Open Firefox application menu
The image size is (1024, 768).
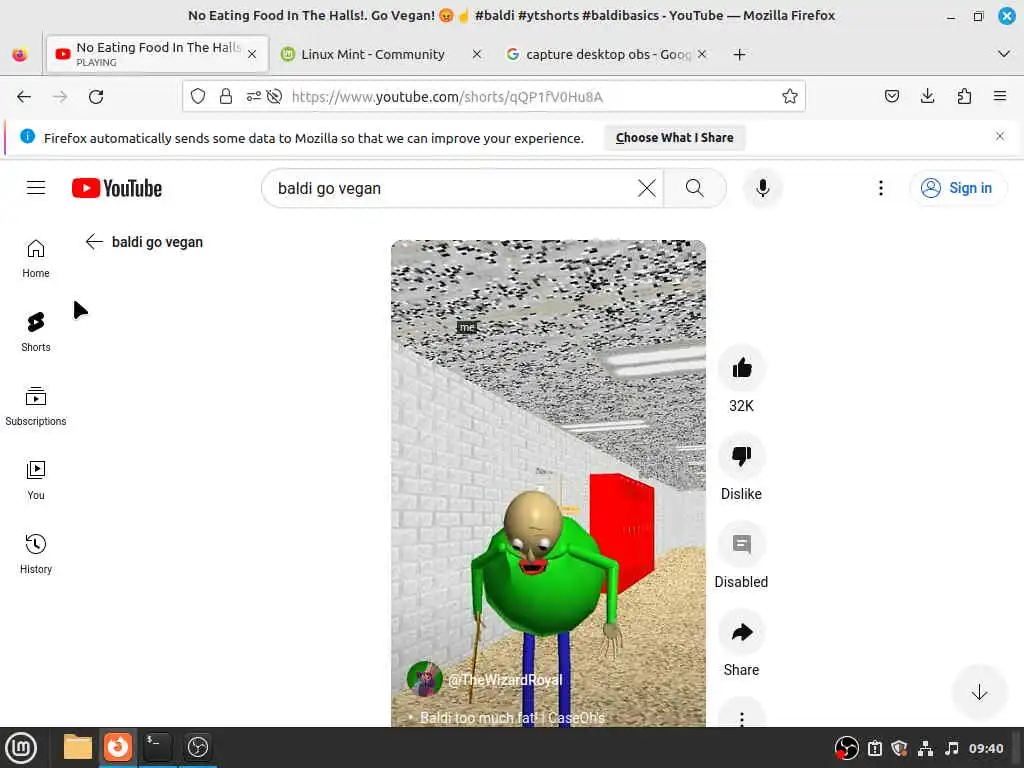[x=1000, y=97]
